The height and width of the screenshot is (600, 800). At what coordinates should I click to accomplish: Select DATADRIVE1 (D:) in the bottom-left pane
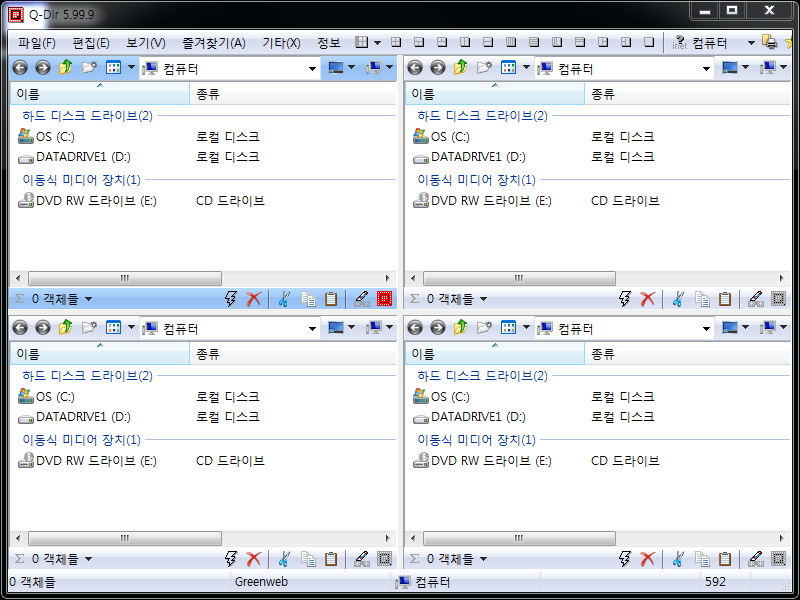(82, 417)
